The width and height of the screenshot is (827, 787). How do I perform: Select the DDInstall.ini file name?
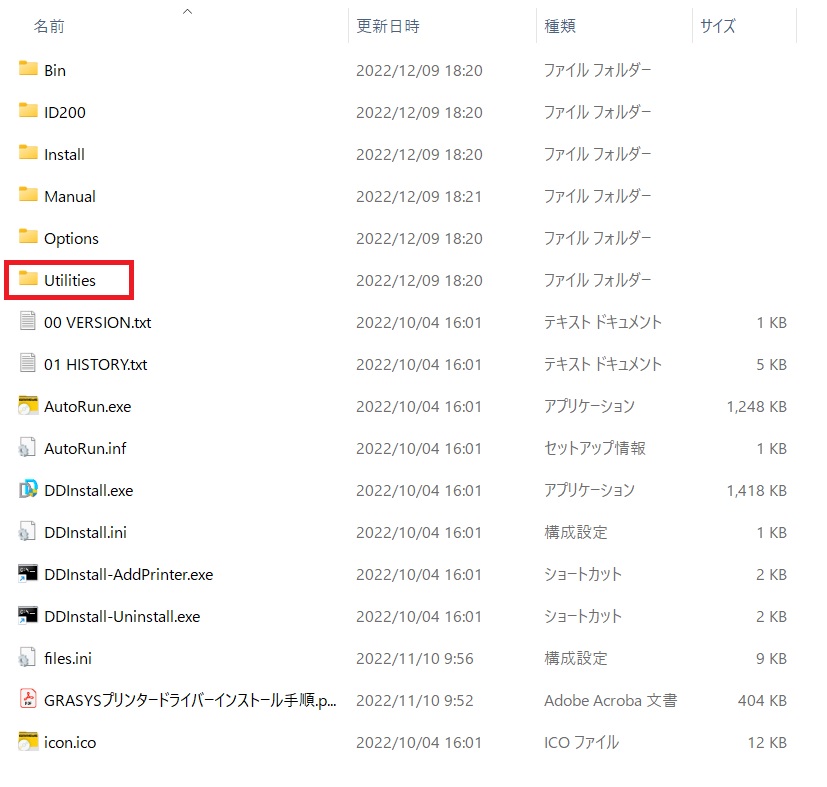[x=85, y=533]
